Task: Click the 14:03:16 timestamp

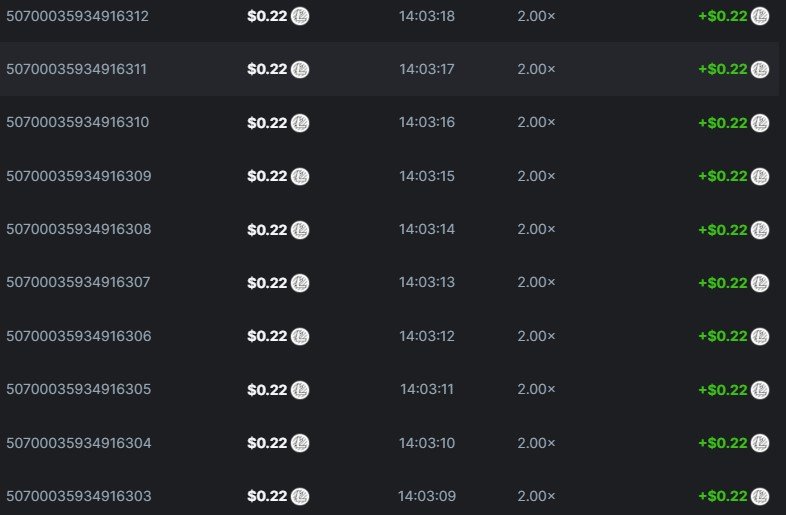Action: 427,123
